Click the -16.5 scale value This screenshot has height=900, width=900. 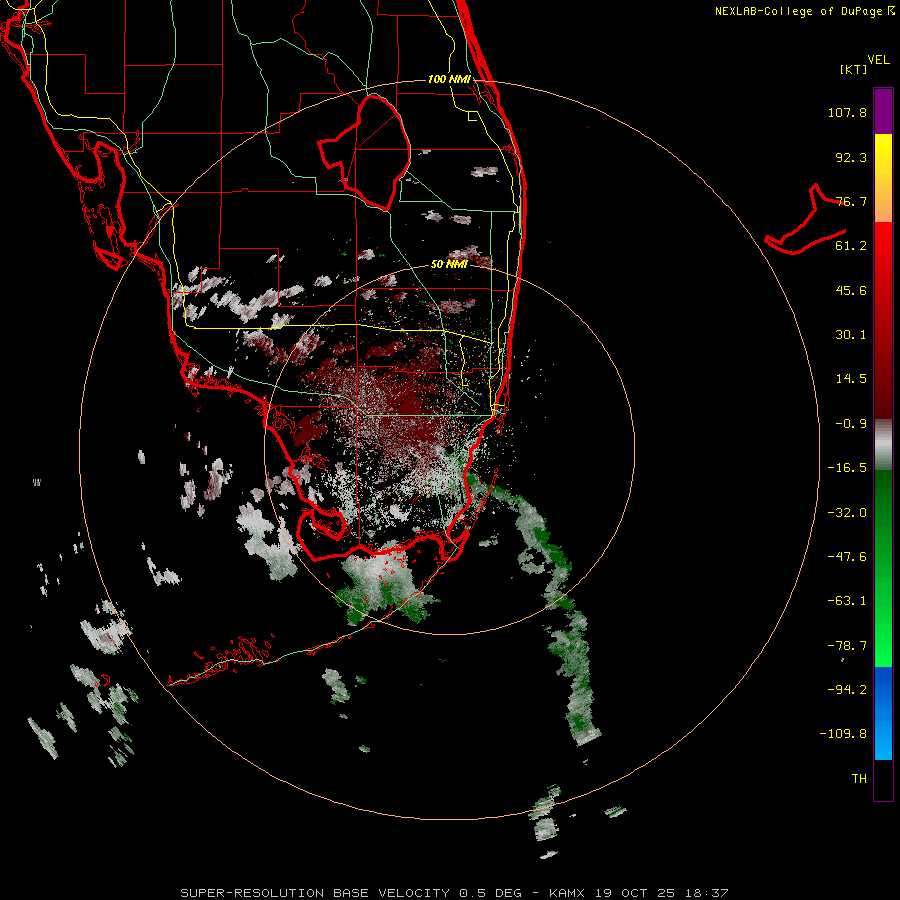pyautogui.click(x=847, y=468)
